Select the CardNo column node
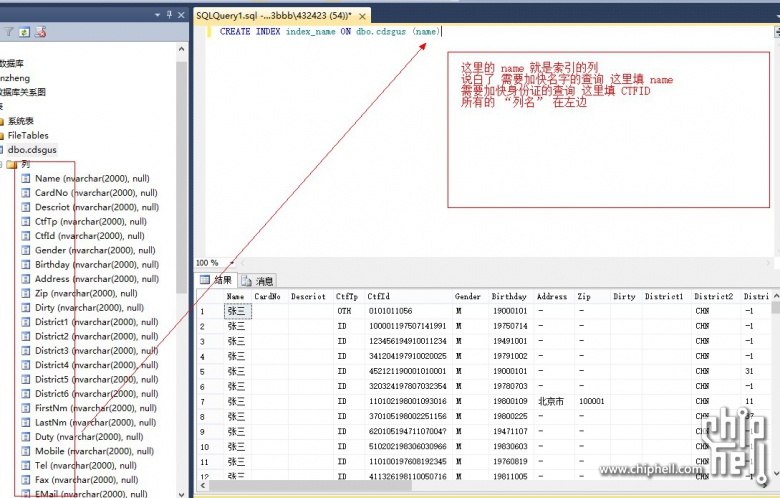The height and width of the screenshot is (498, 780). click(96, 193)
